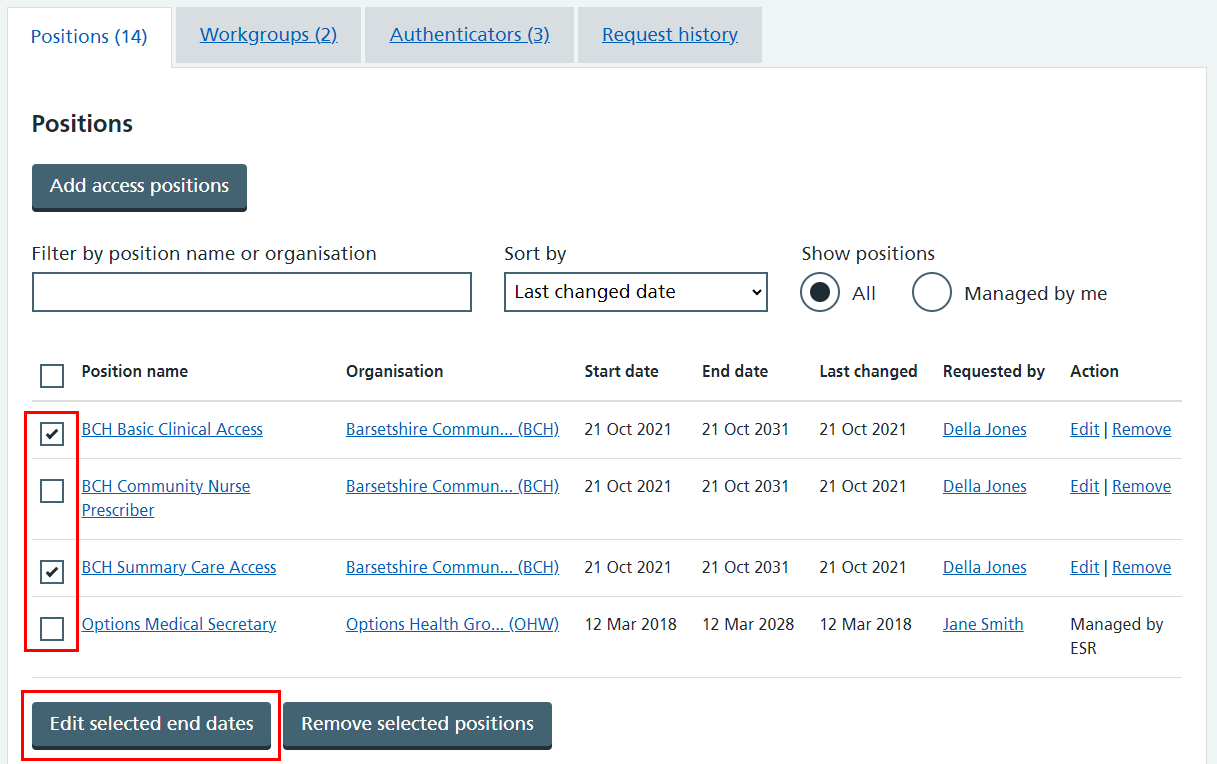Click the Requested by column header
The image size is (1217, 764).
pyautogui.click(x=994, y=371)
